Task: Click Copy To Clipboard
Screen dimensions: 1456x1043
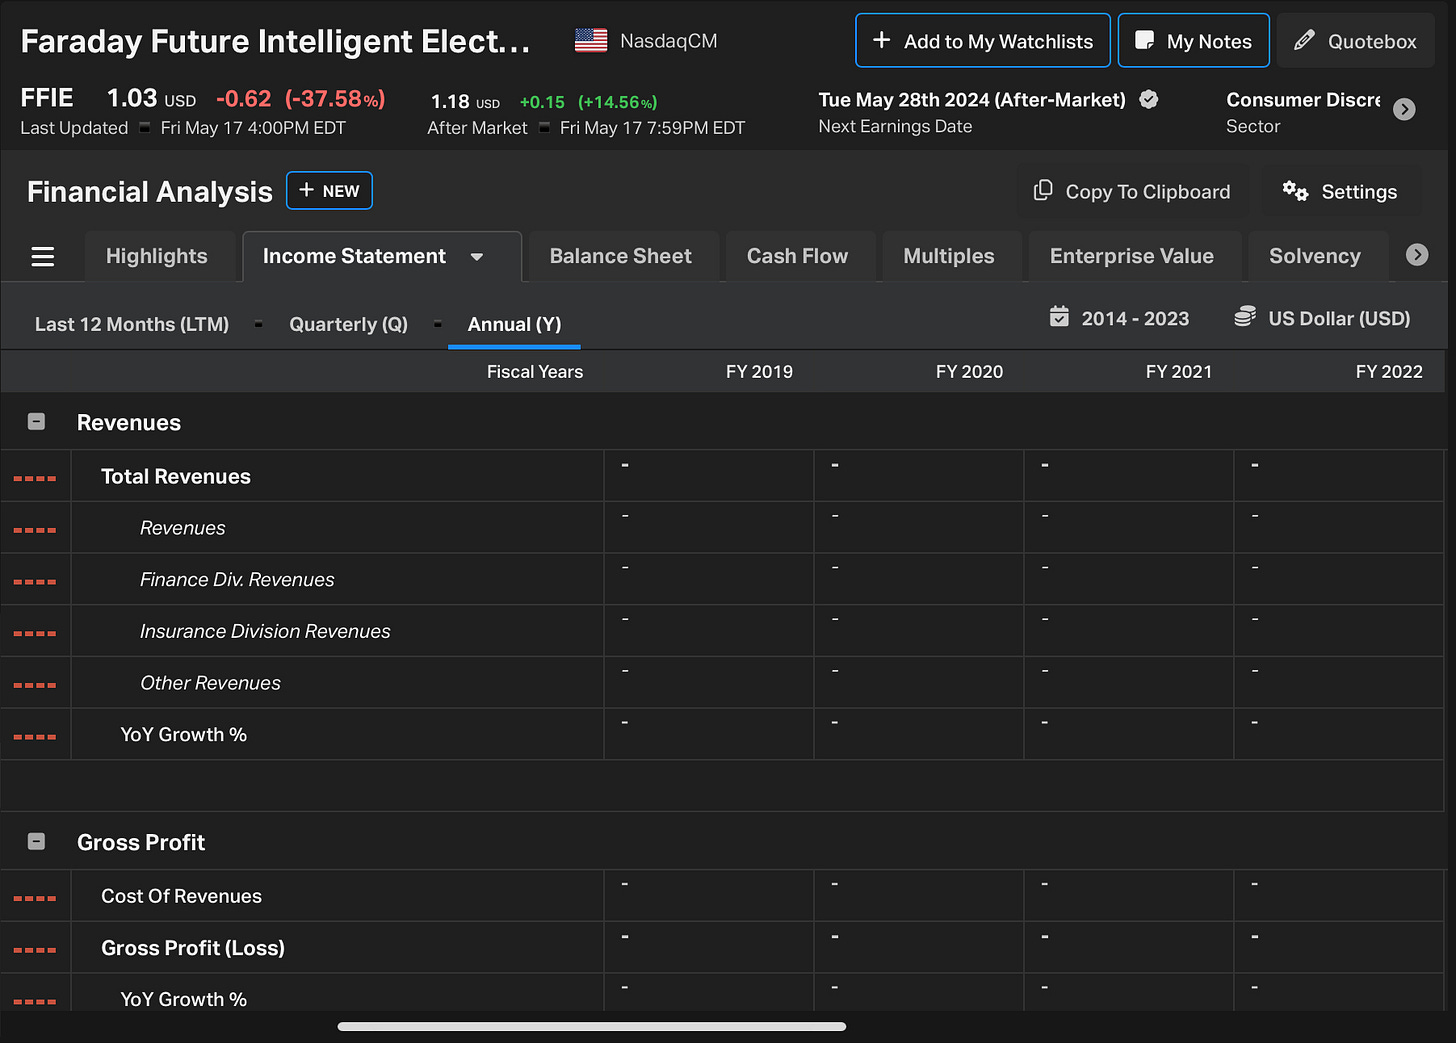Action: [x=1132, y=191]
